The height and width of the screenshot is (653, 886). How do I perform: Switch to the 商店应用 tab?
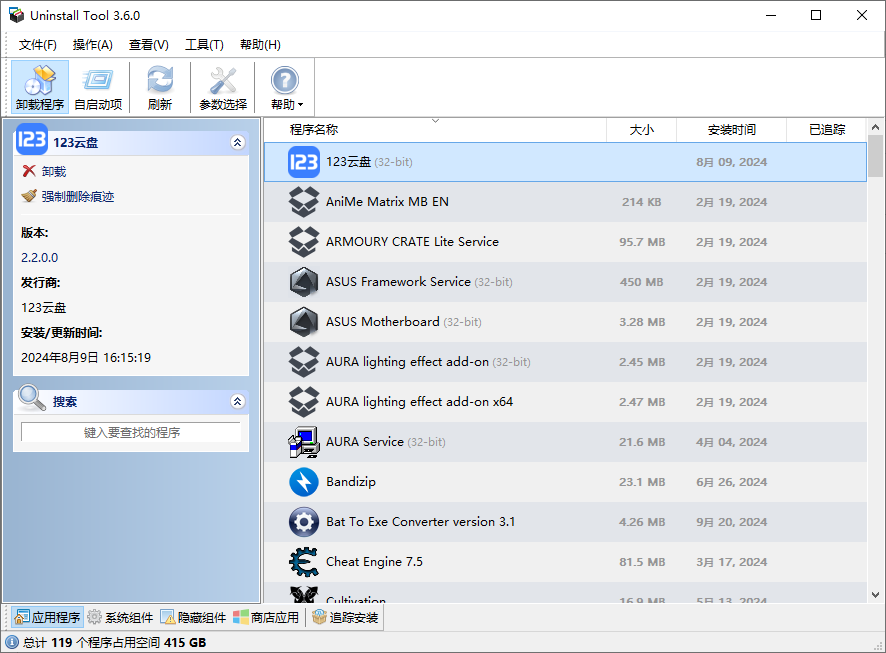coord(266,618)
